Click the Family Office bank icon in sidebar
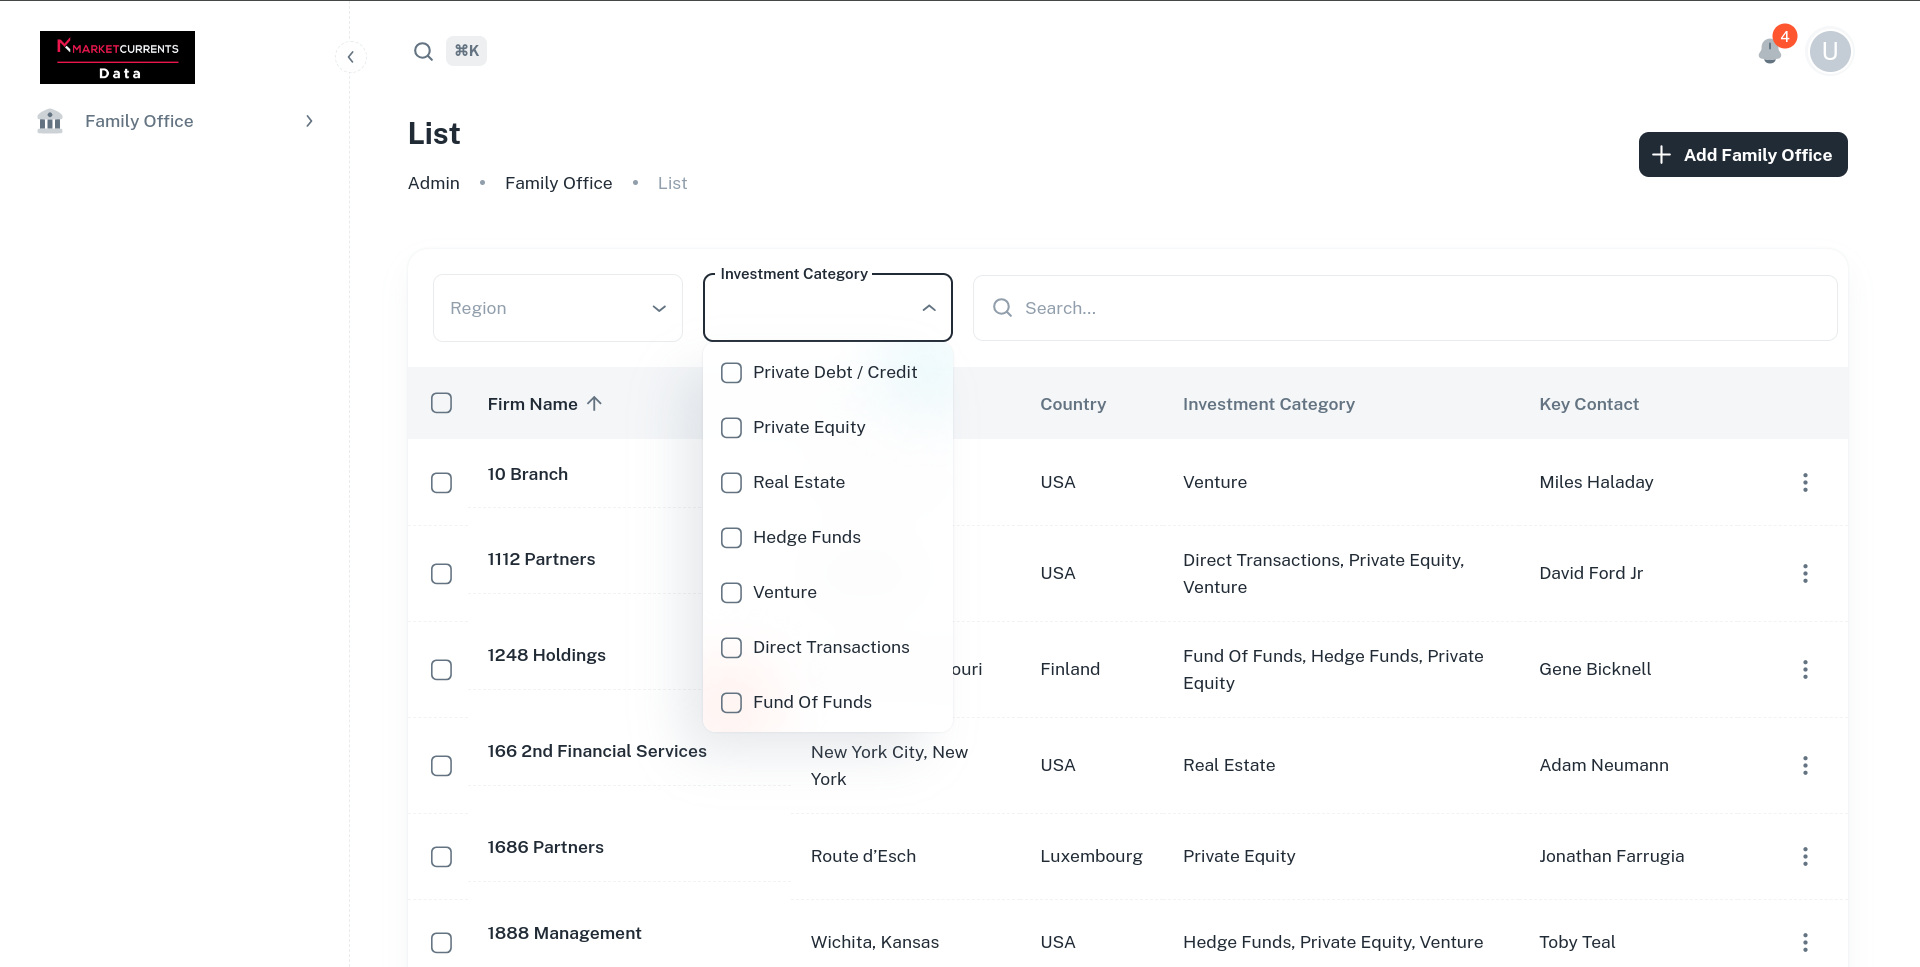Screen dimensions: 1920x967 (49, 121)
